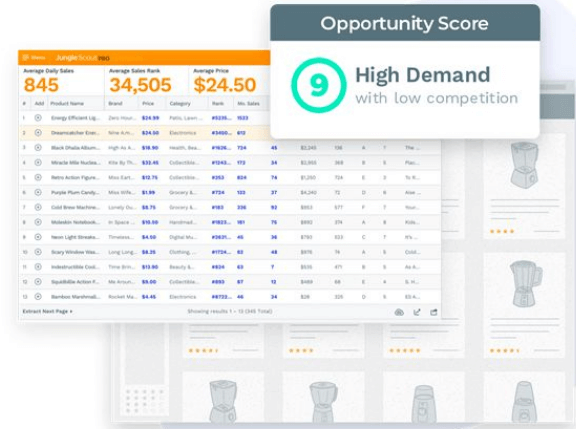576x429 pixels.
Task: Click the share export icon in footer
Action: click(x=434, y=312)
